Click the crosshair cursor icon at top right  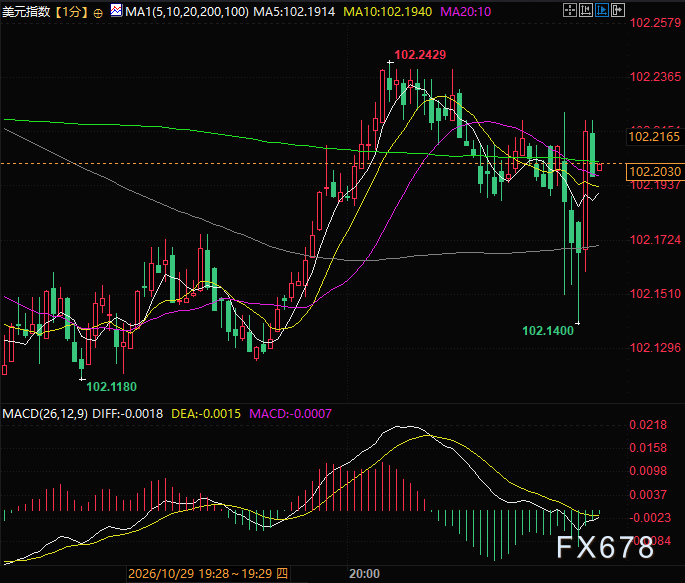tap(570, 10)
